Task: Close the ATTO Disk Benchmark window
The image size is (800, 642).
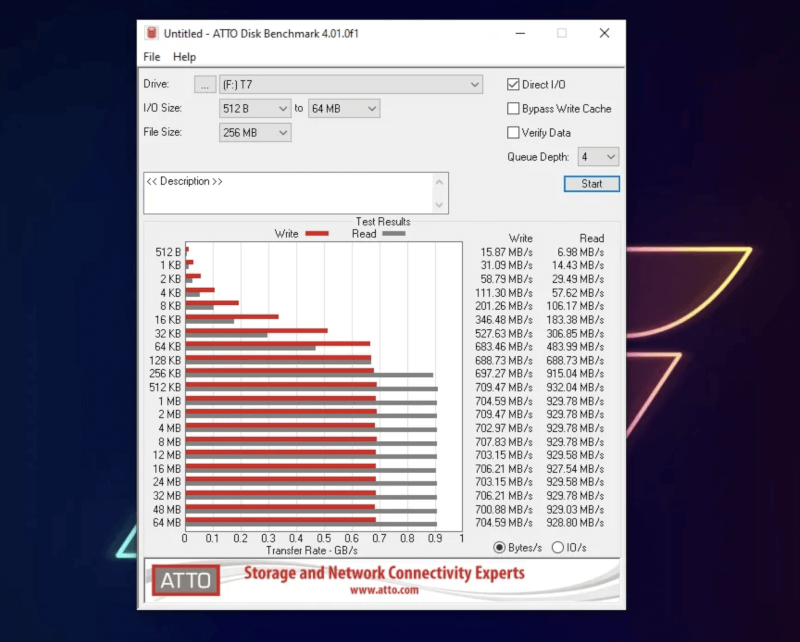Action: coord(605,33)
